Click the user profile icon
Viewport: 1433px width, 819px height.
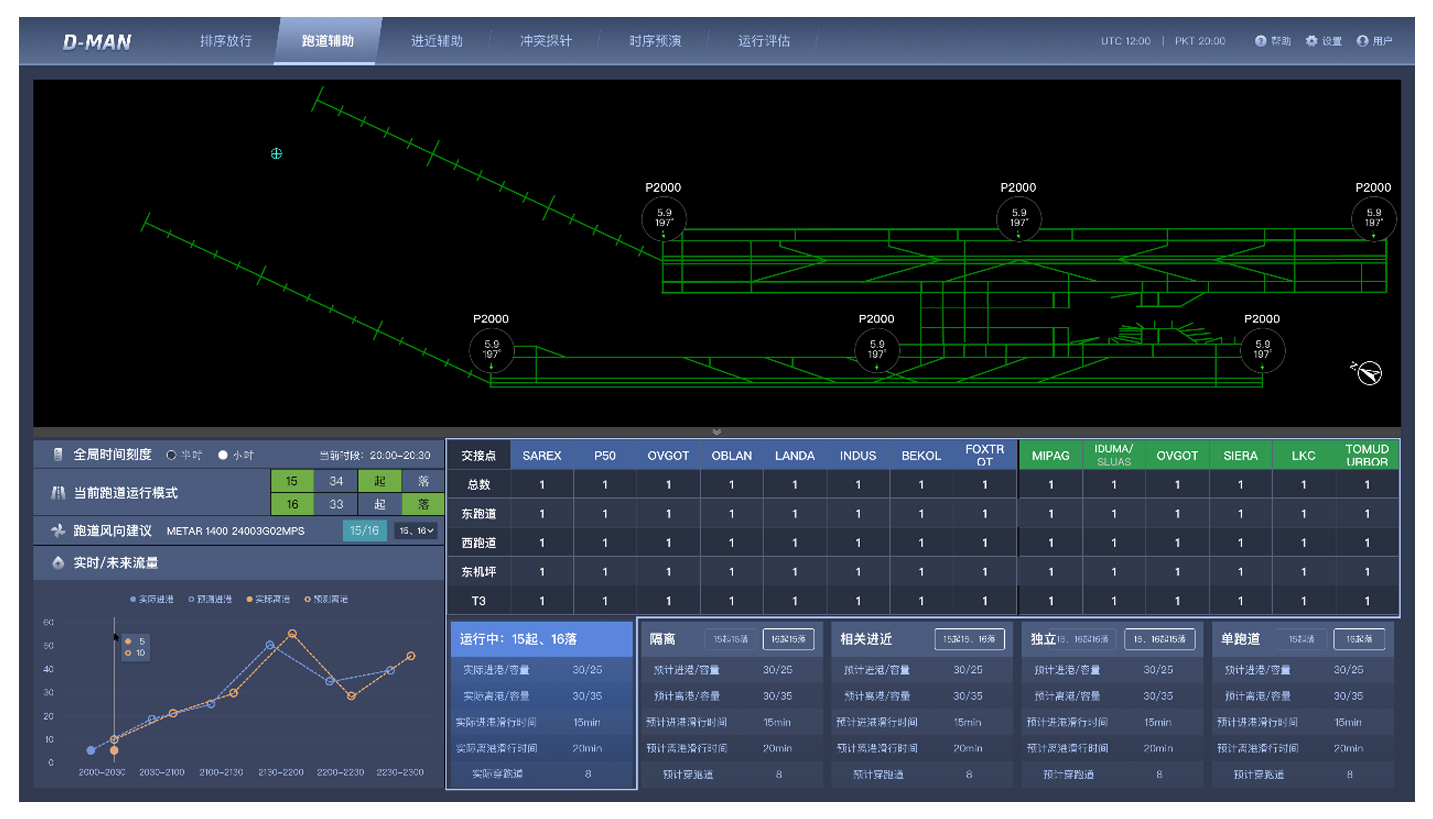pos(1362,41)
